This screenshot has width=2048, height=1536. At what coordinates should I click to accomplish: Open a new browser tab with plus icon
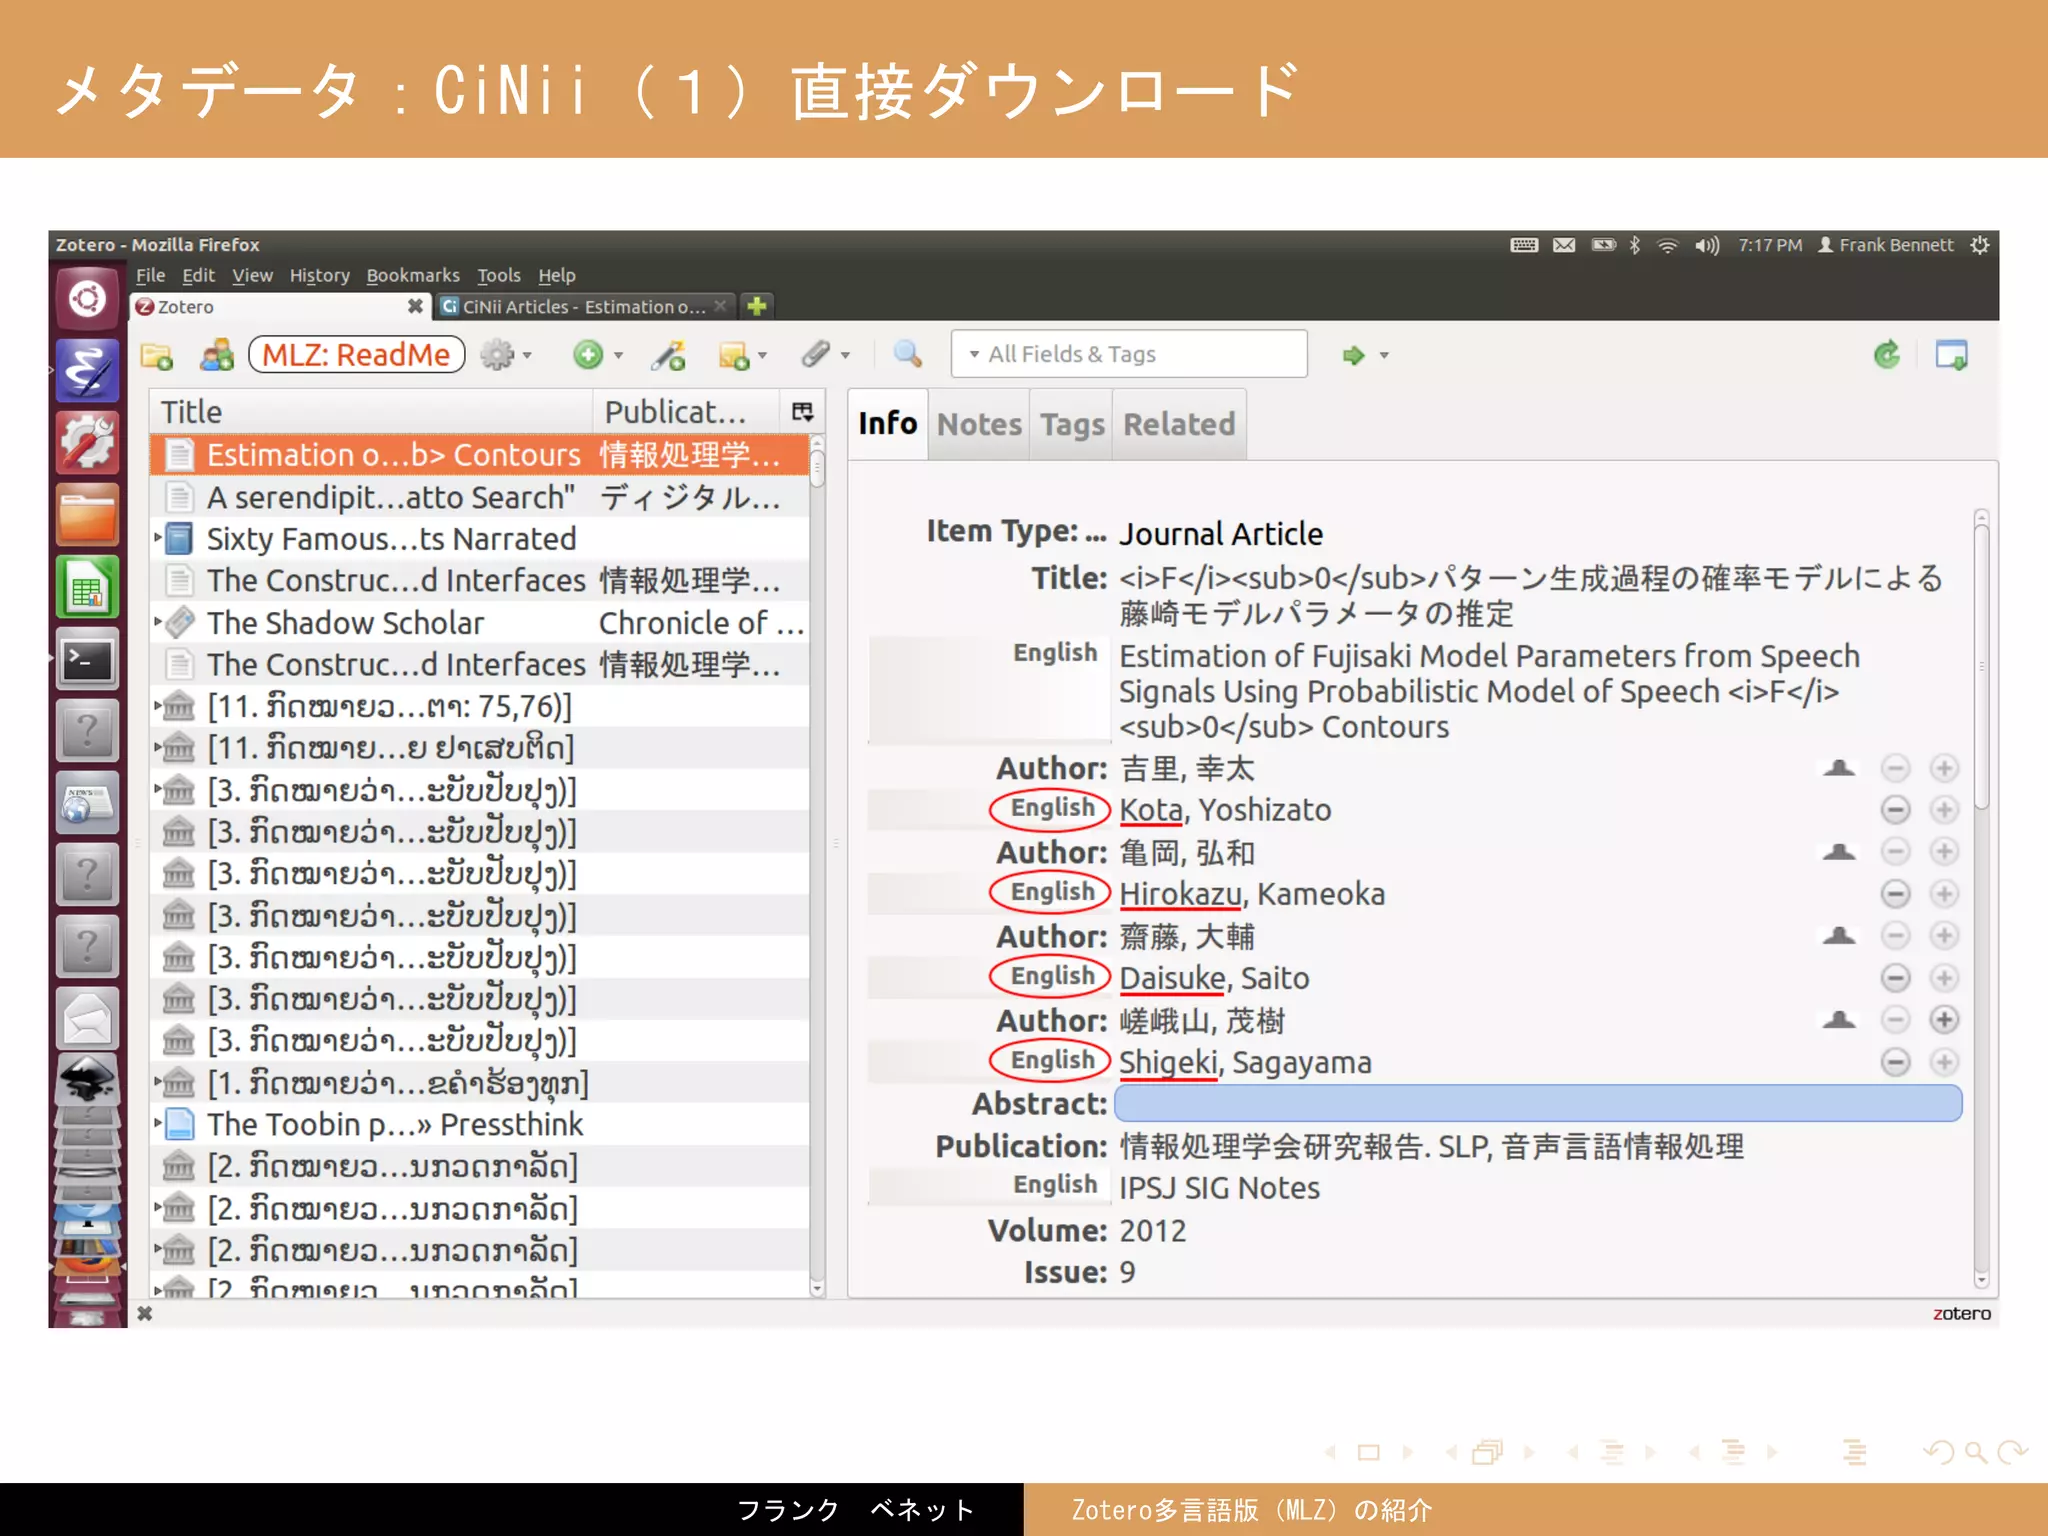point(757,307)
